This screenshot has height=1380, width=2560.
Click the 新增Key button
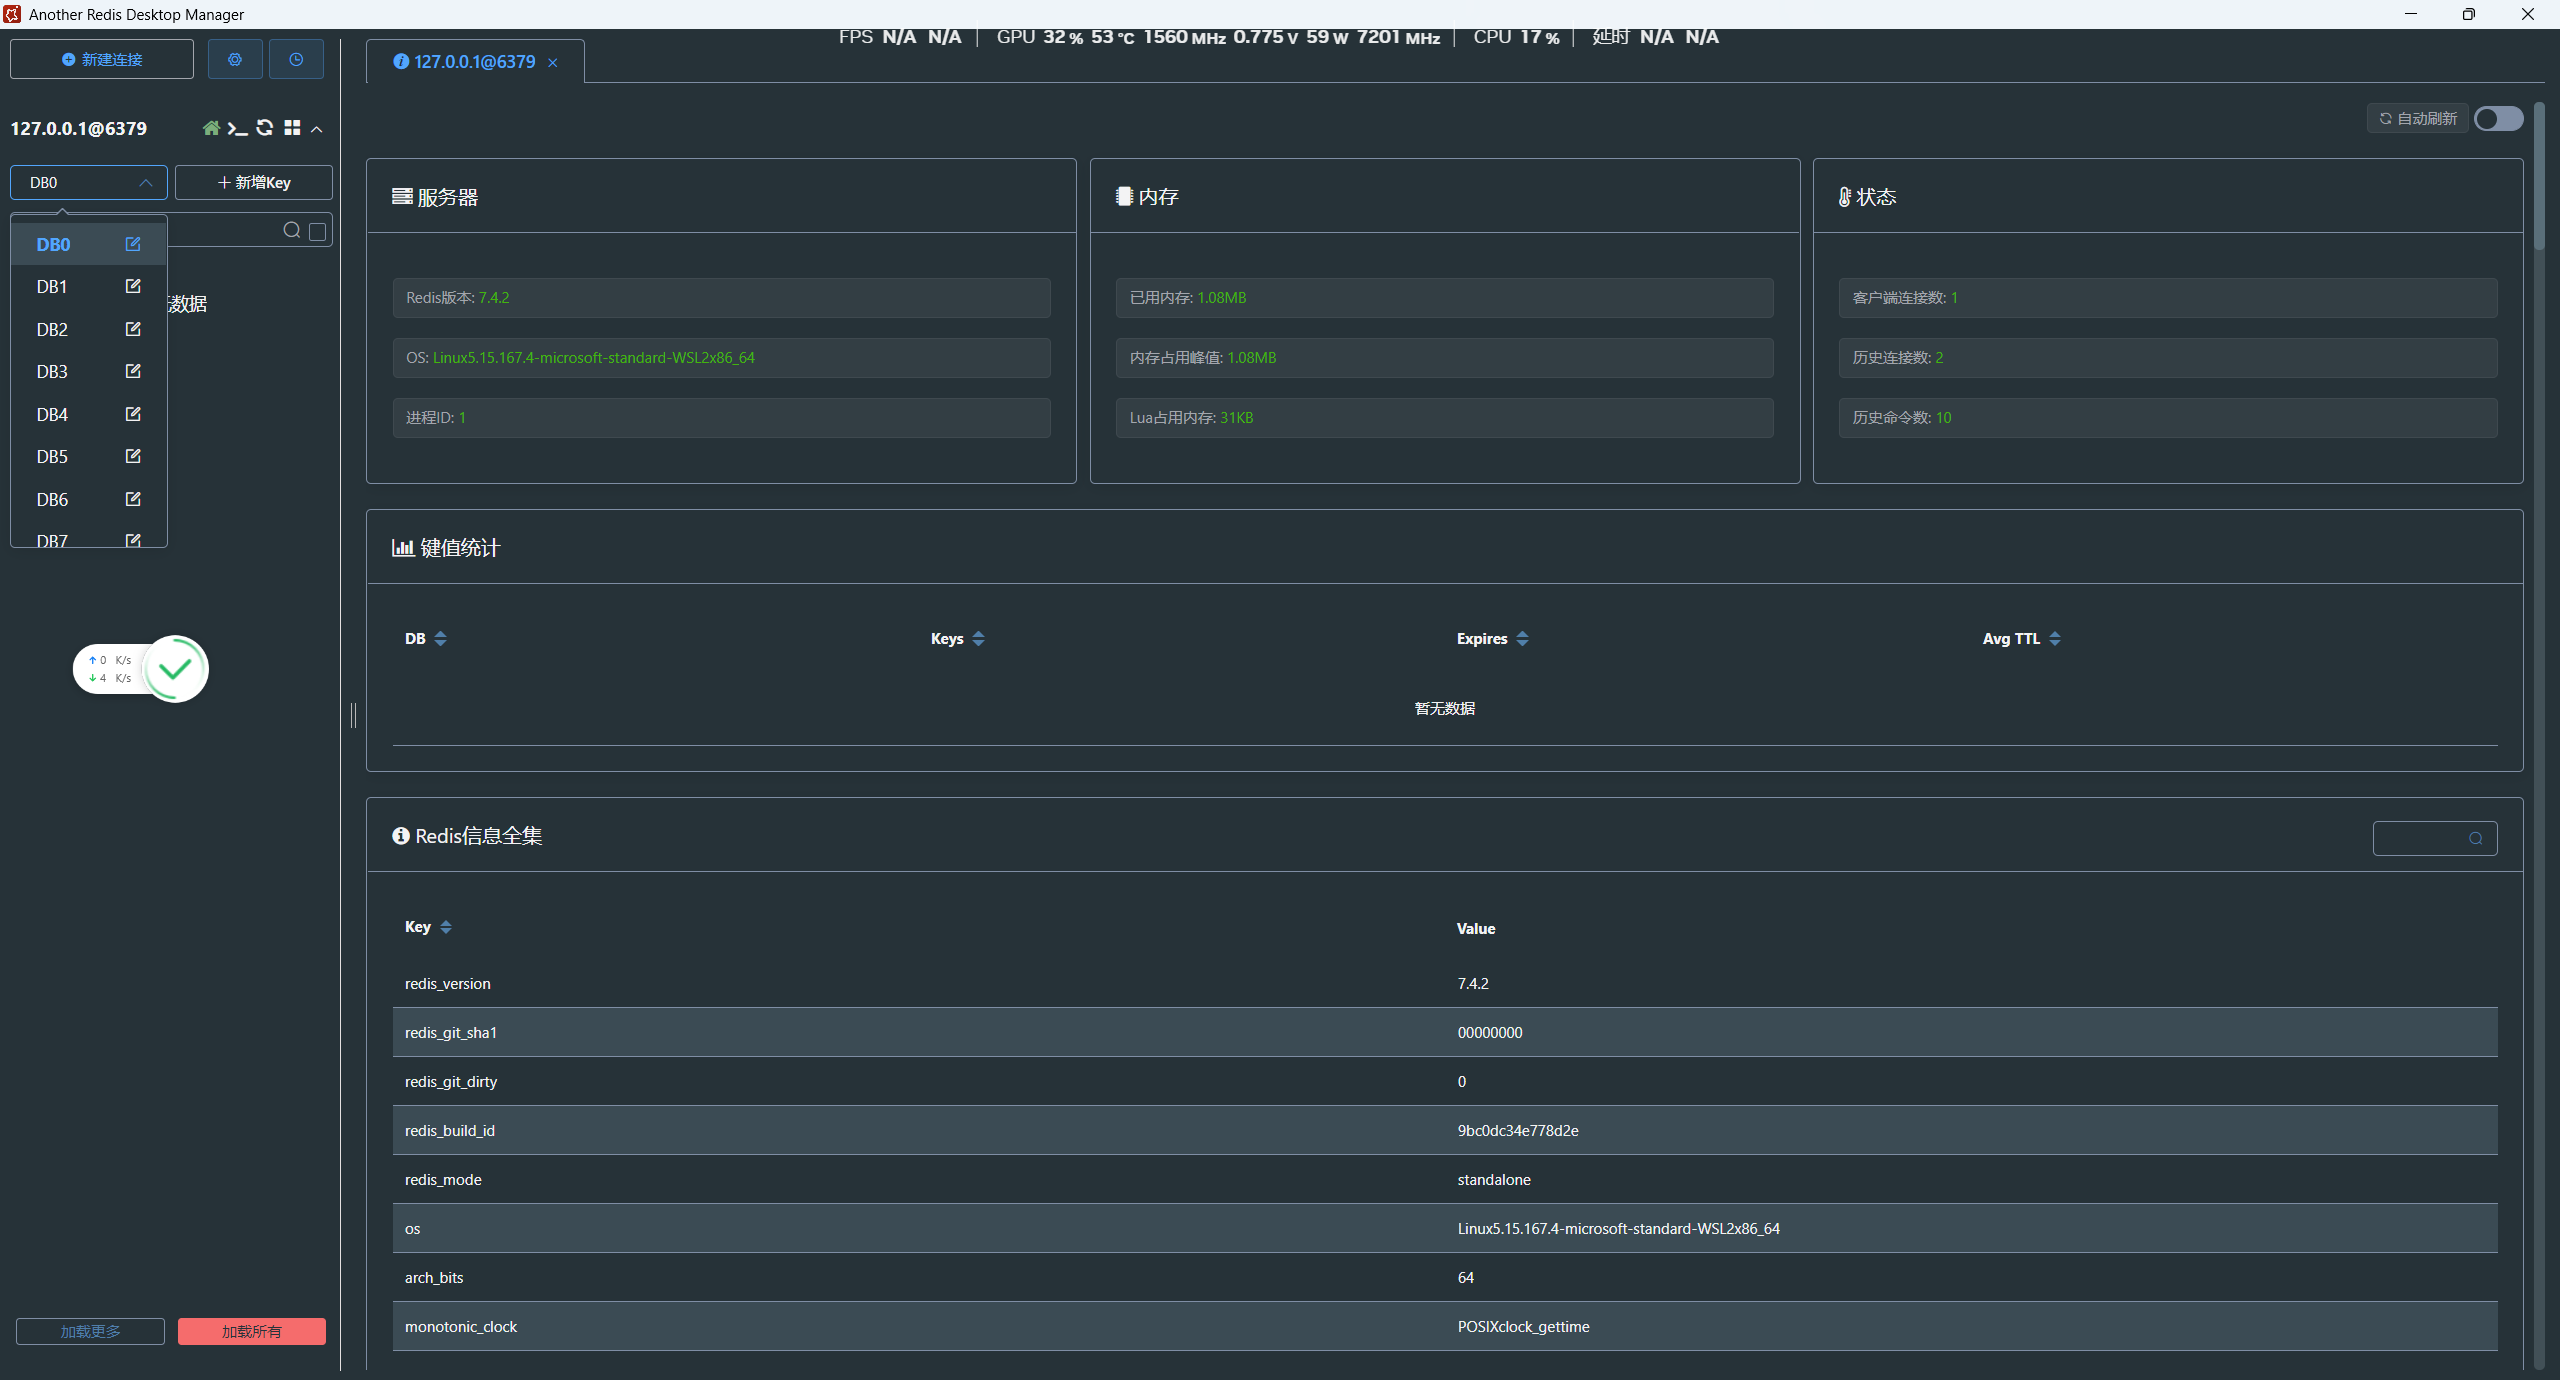pyautogui.click(x=254, y=183)
